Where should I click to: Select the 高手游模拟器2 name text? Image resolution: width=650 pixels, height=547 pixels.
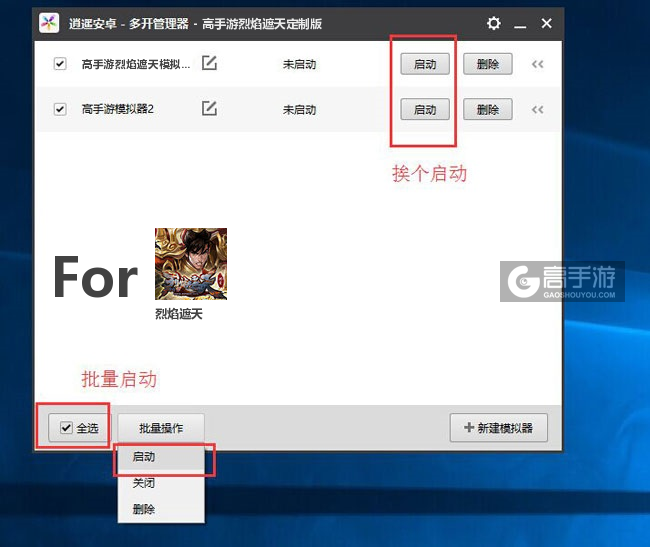[118, 109]
